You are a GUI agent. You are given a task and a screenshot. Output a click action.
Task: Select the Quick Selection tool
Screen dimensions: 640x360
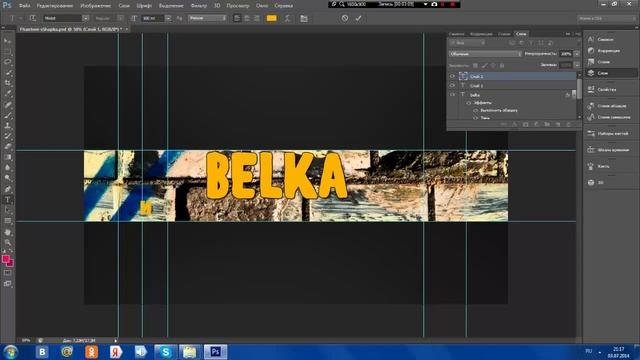click(7, 73)
